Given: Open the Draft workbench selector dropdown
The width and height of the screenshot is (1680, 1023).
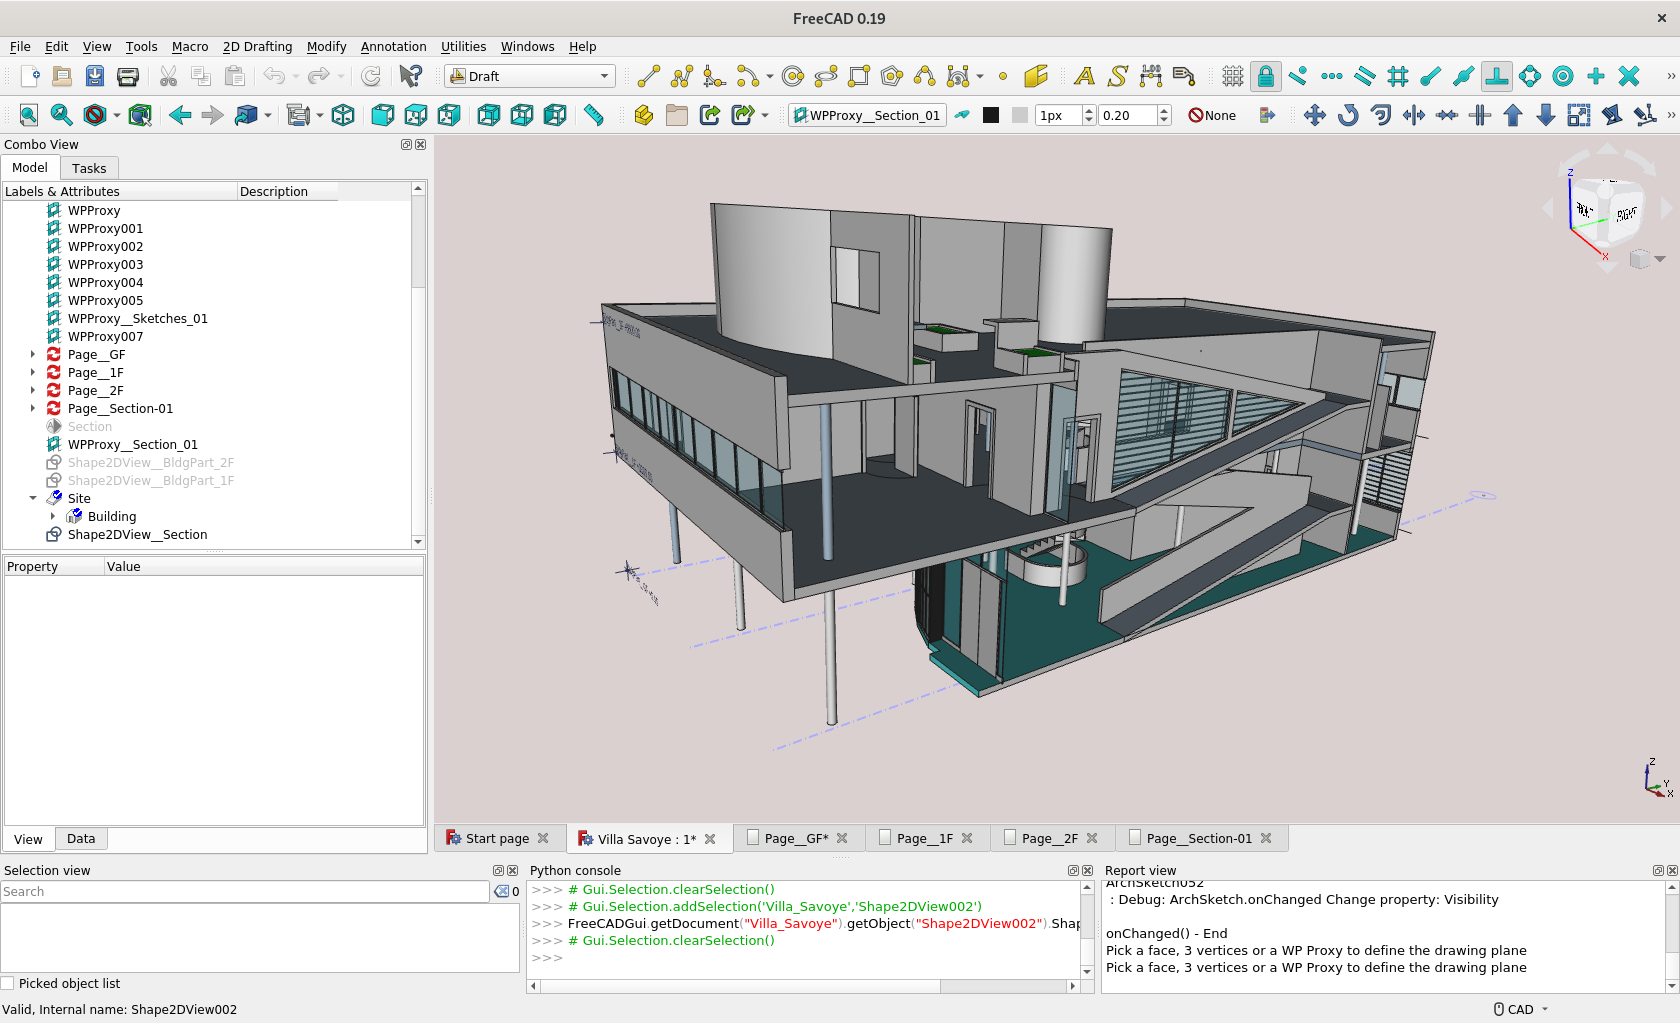Looking at the screenshot, I should (529, 76).
